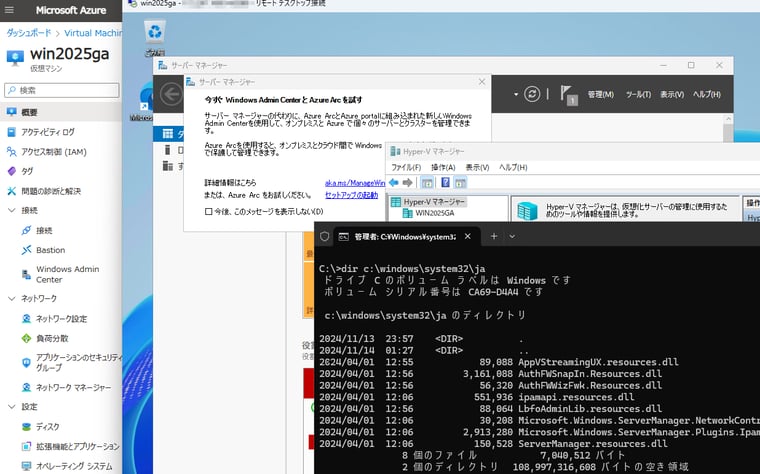Click ServerManager.resources.dll in terminal output

pos(593,443)
